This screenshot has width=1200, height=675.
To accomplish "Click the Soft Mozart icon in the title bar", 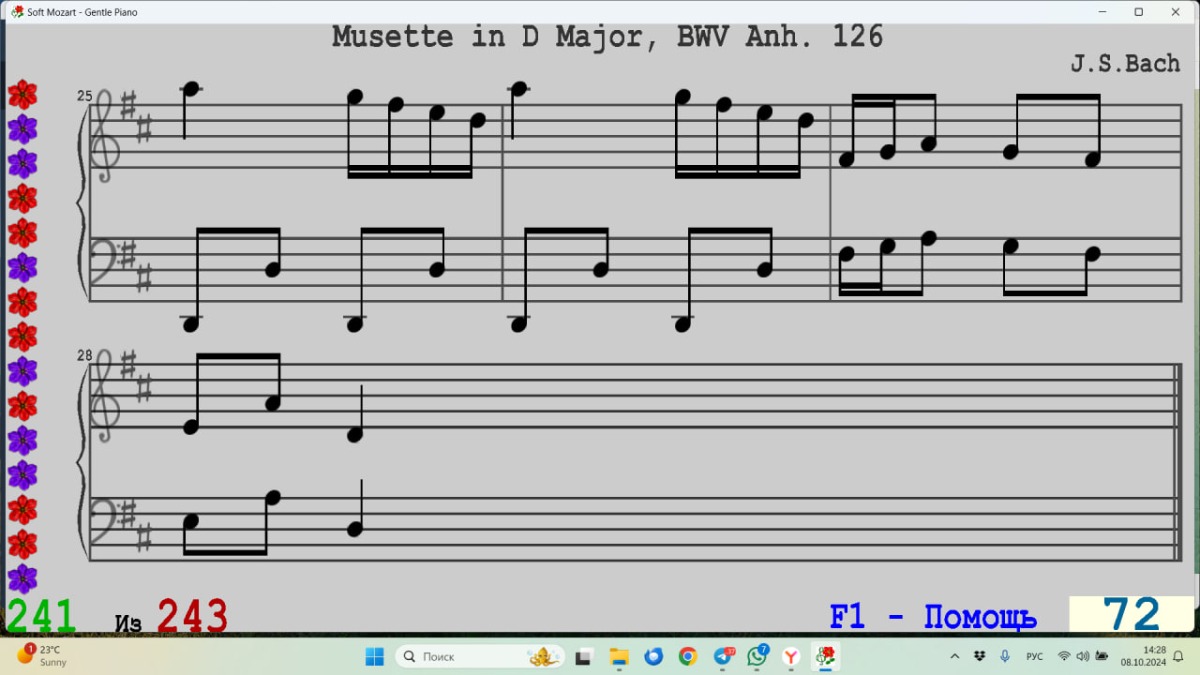I will [17, 12].
